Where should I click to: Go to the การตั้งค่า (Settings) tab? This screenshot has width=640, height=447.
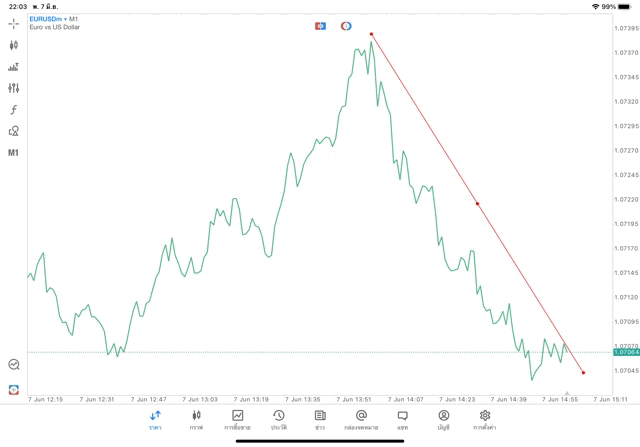click(485, 419)
